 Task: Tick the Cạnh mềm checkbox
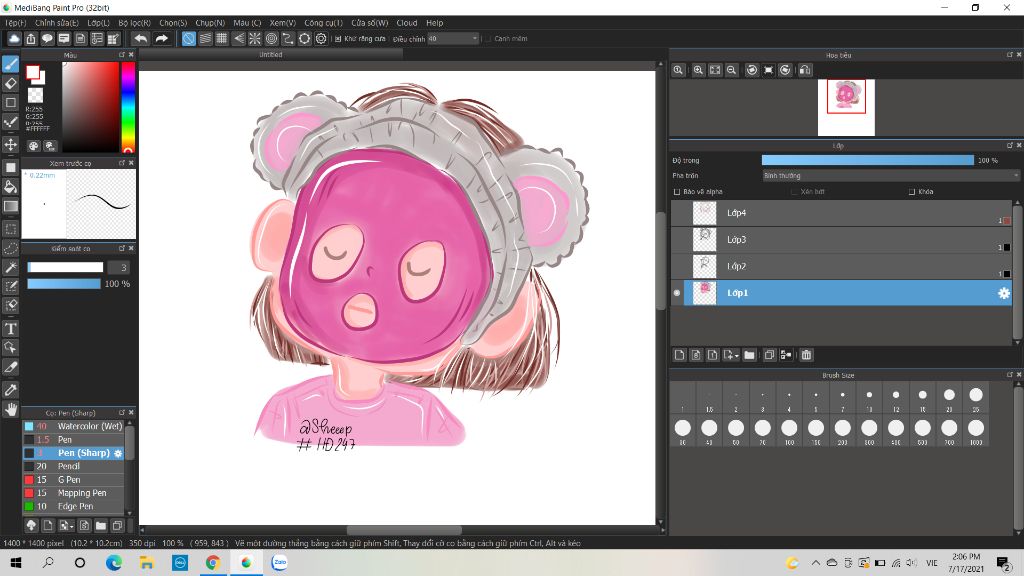coord(487,39)
